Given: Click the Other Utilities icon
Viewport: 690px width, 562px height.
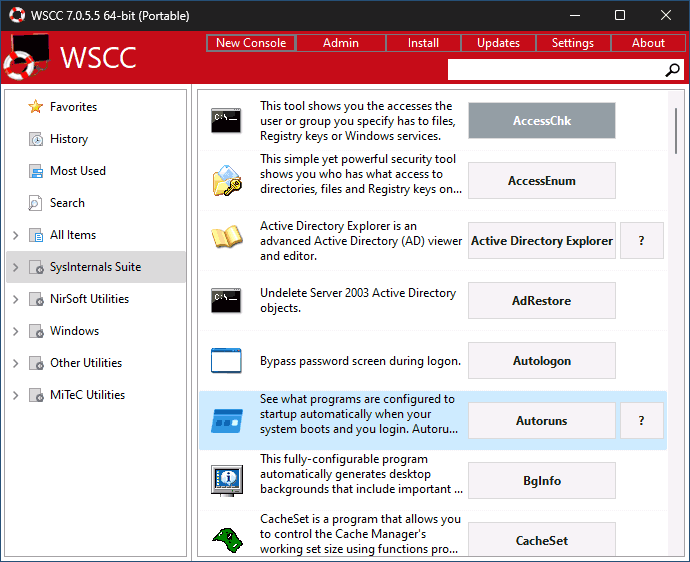Looking at the screenshot, I should tap(36, 363).
